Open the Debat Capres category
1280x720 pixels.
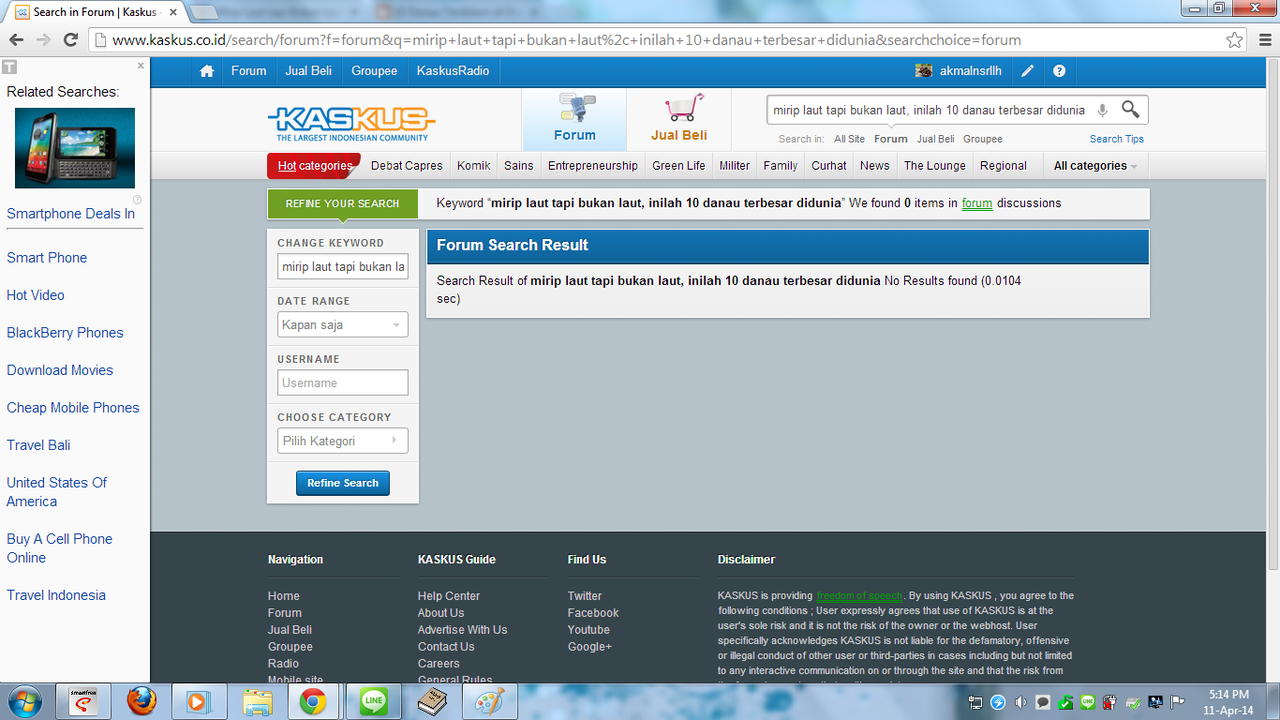[407, 166]
